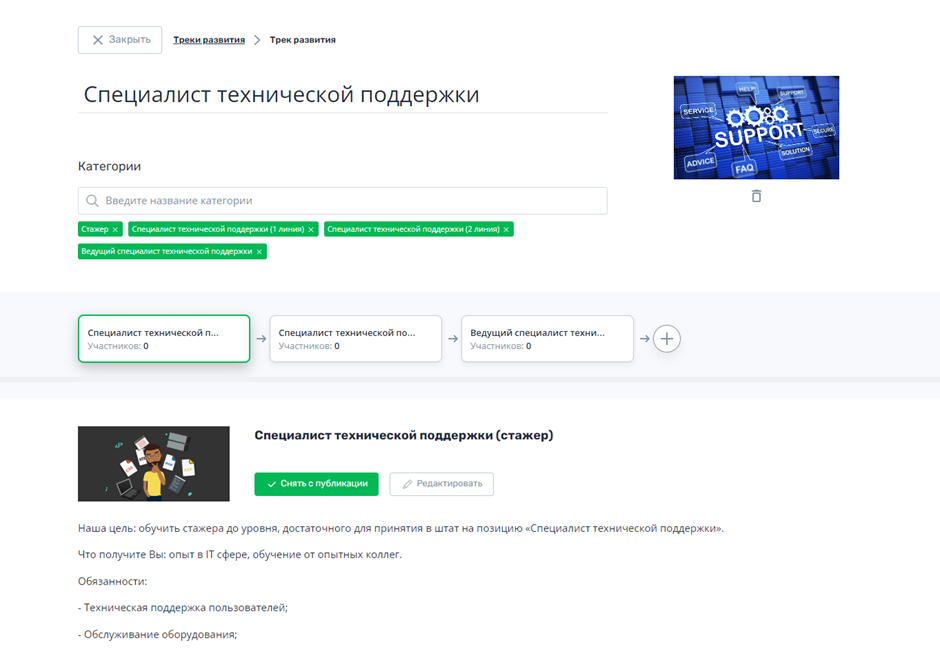Click the Редактировать button
This screenshot has width=940, height=656.
442,484
